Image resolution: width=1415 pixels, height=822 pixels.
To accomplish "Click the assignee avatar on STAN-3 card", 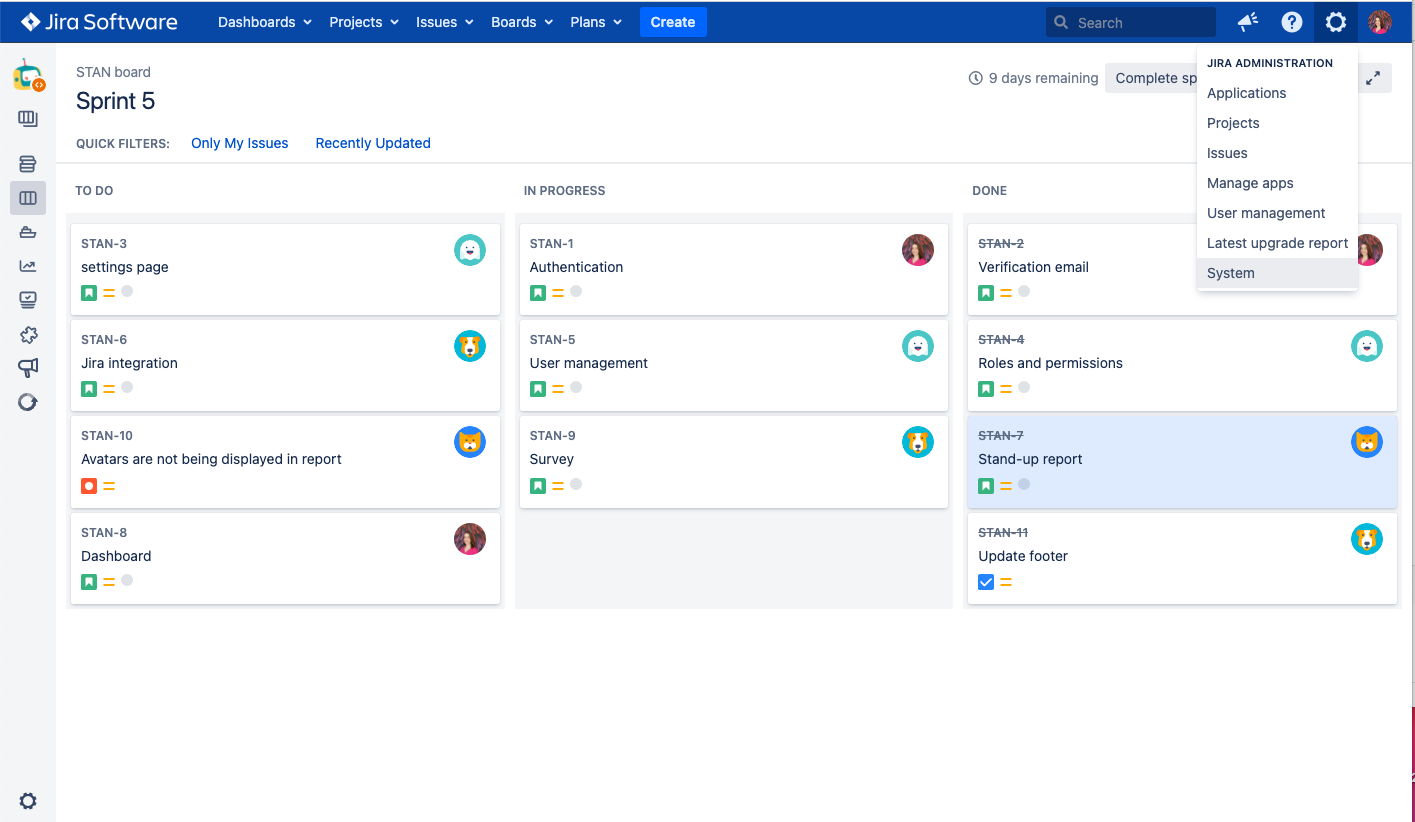I will 470,250.
